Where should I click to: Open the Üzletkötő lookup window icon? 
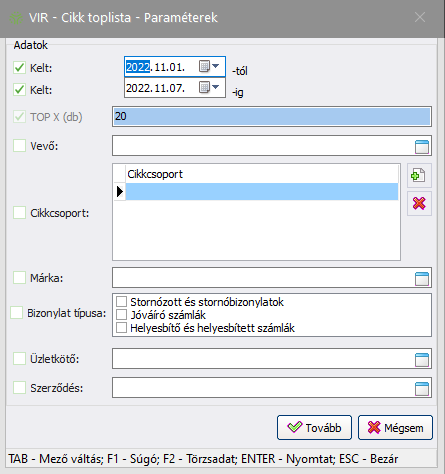click(422, 360)
